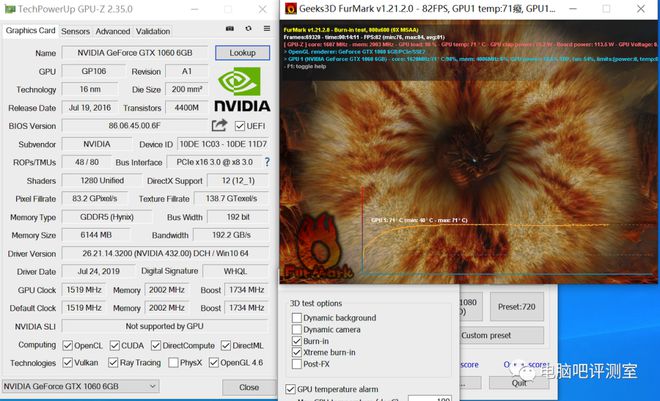The height and width of the screenshot is (401, 660).
Task: Click the Bandwidth 192.2 GB/s field
Action: pyautogui.click(x=231, y=235)
